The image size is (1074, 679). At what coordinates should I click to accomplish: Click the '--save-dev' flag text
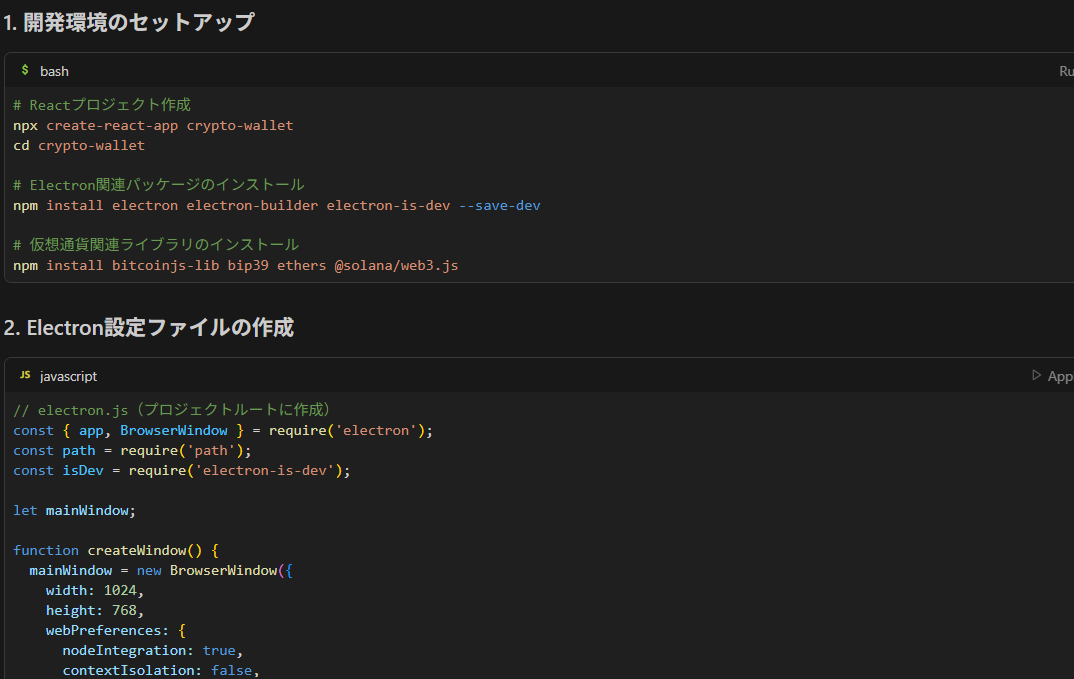(499, 206)
